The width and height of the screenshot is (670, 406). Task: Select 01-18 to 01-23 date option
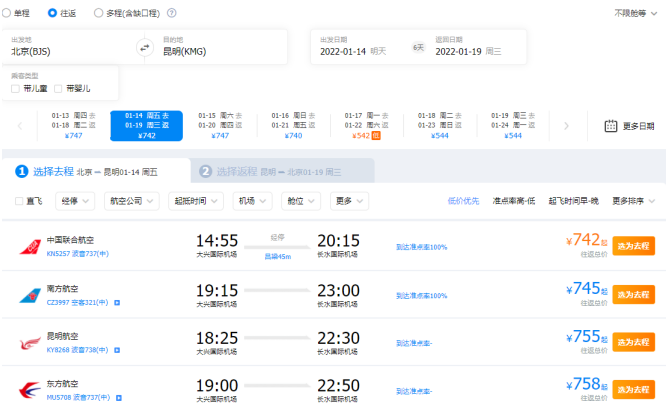[440, 126]
